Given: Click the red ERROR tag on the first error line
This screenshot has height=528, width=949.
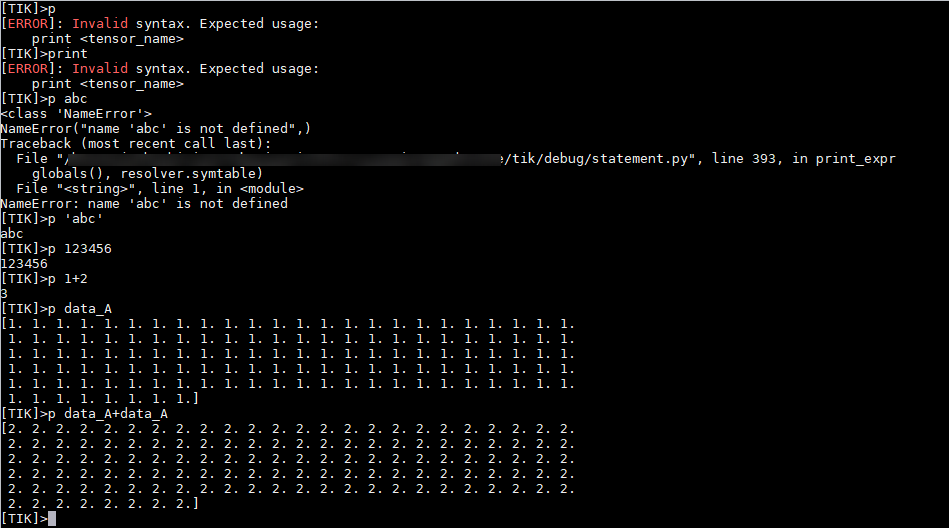Looking at the screenshot, I should (x=28, y=24).
